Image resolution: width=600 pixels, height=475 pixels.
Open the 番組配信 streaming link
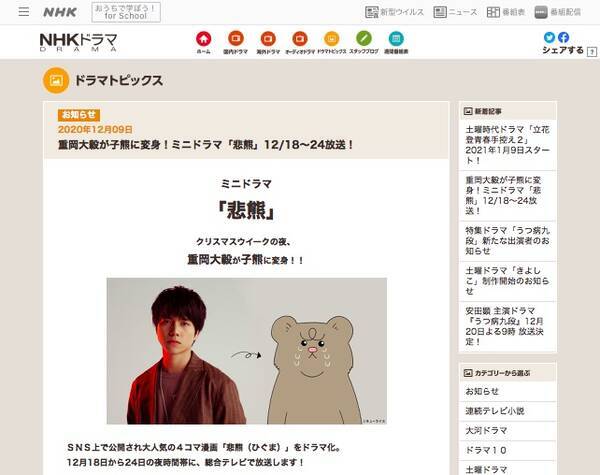pyautogui.click(x=558, y=12)
